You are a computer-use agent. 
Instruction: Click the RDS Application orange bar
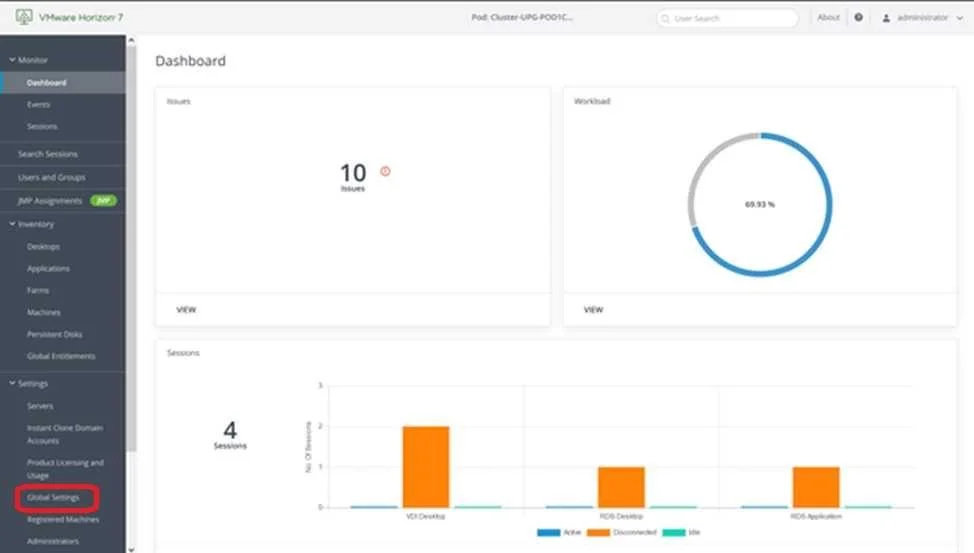(x=816, y=487)
